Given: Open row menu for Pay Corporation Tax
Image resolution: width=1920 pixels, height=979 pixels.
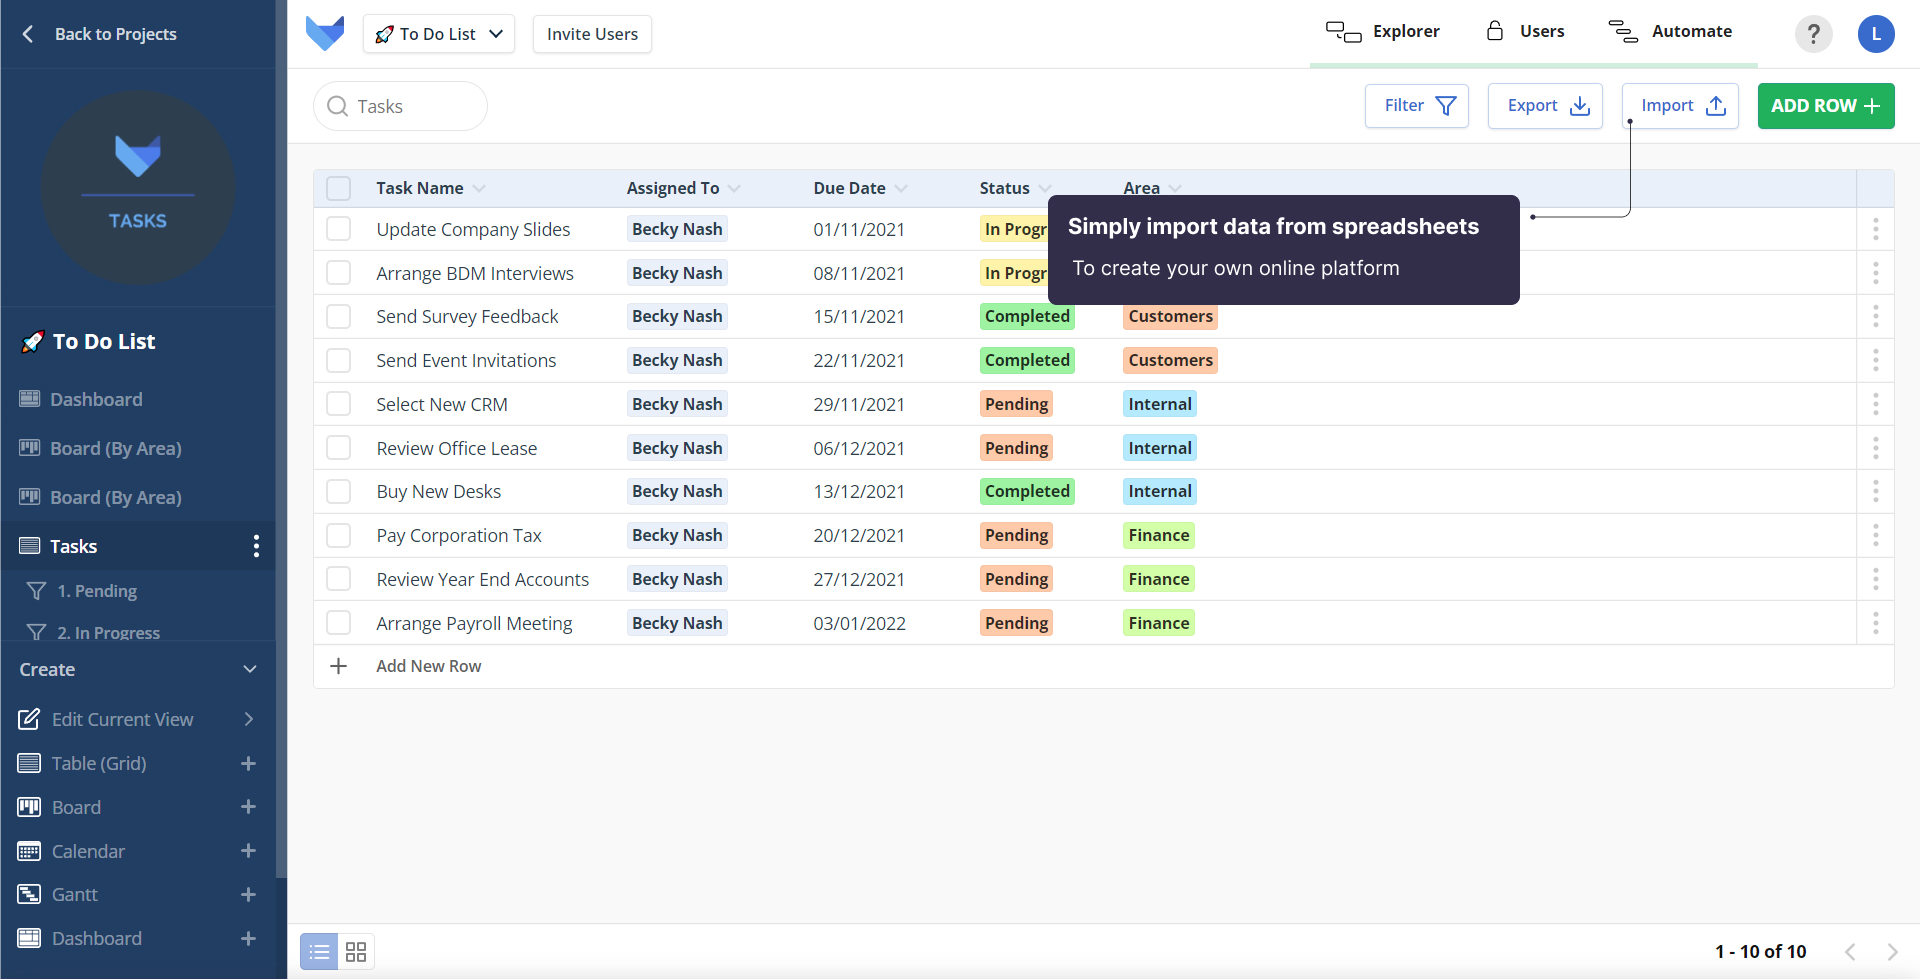Looking at the screenshot, I should tap(1875, 535).
